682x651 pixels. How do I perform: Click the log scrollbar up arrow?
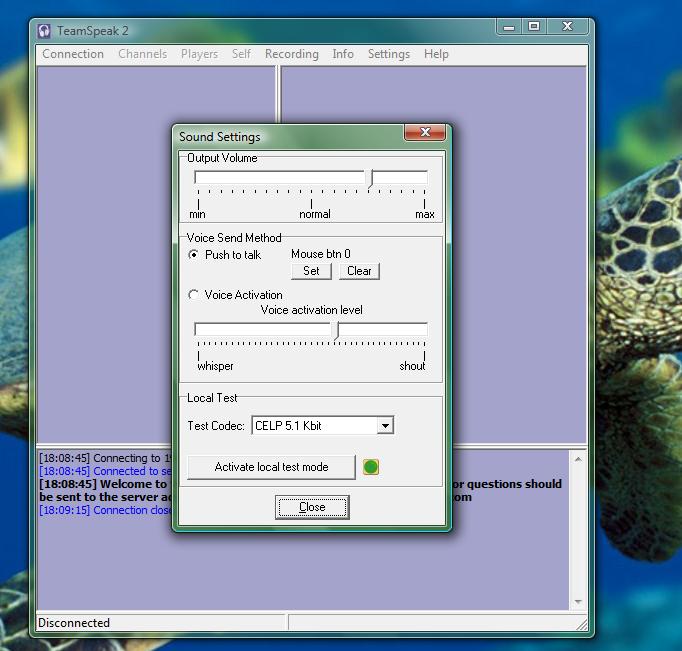pos(578,459)
